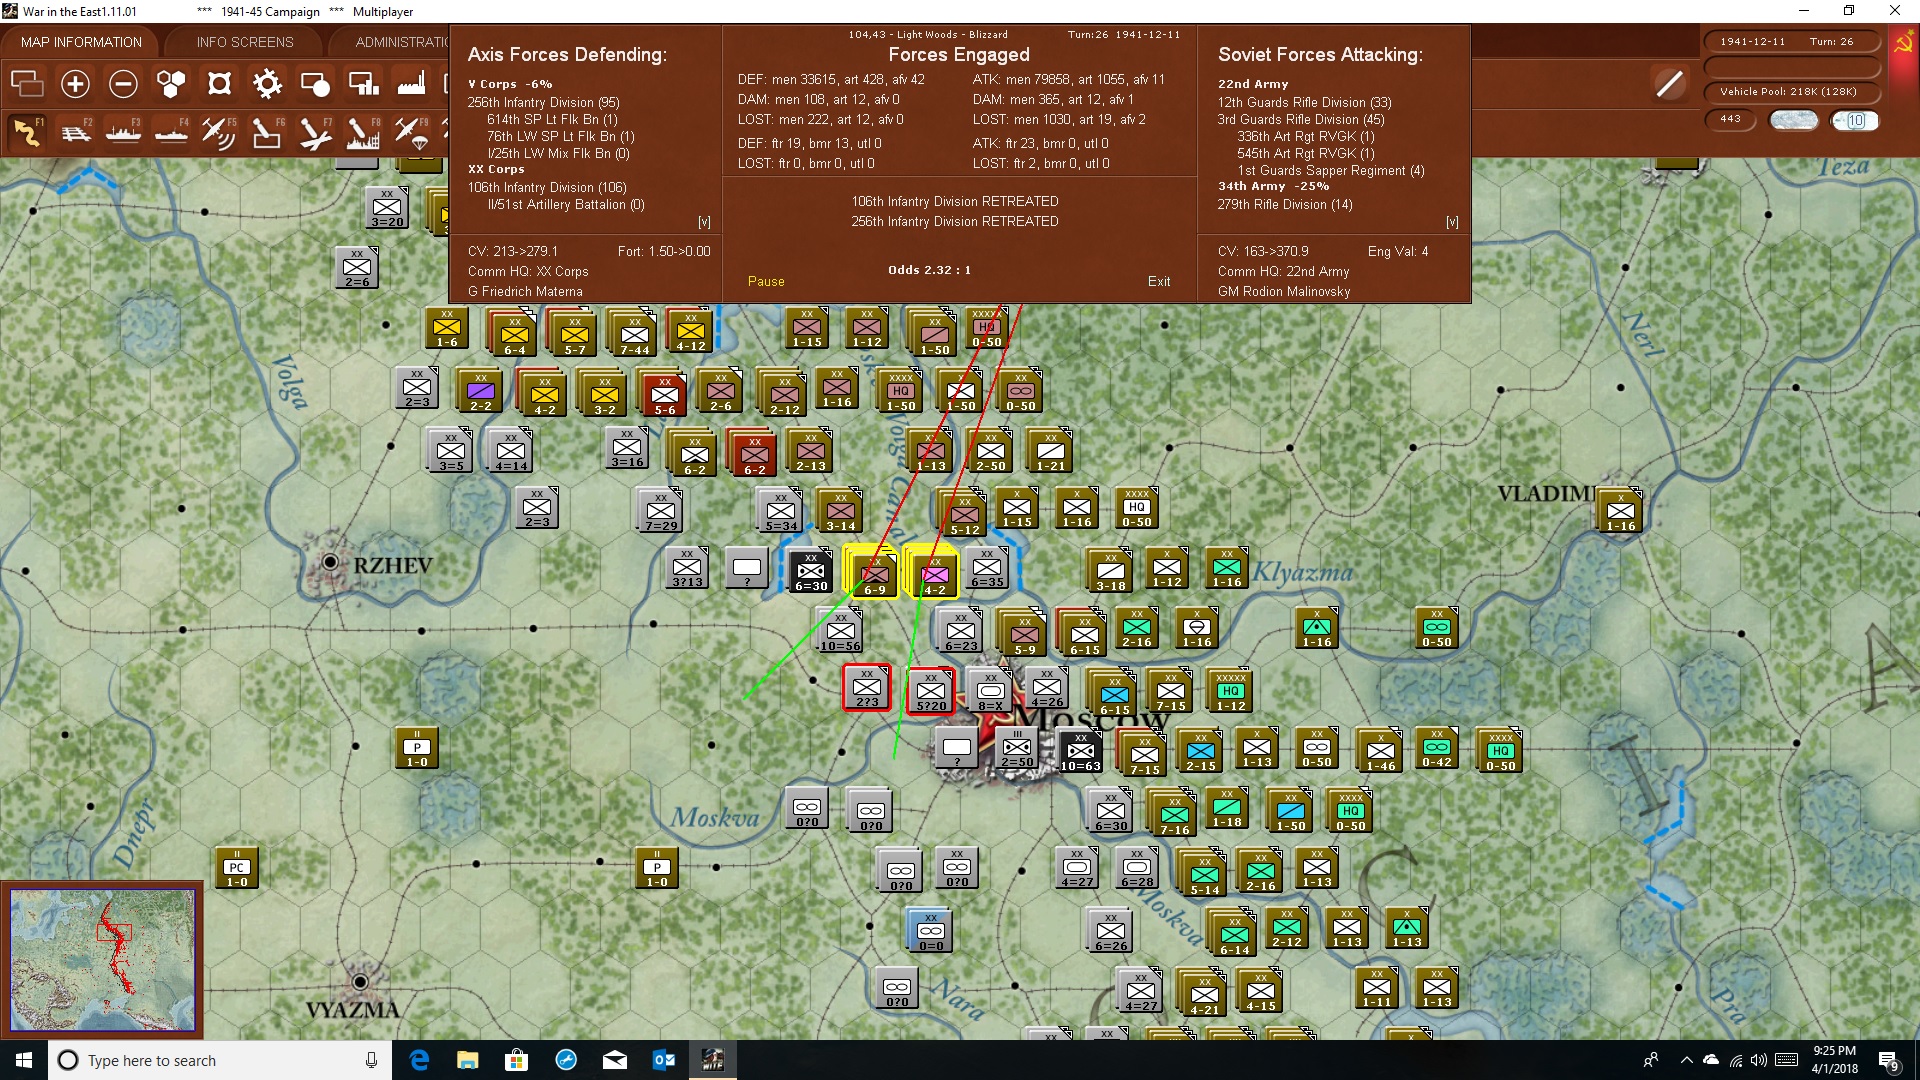Image resolution: width=1920 pixels, height=1080 pixels.
Task: Zoom out of the map with minus icon
Action: pos(123,84)
